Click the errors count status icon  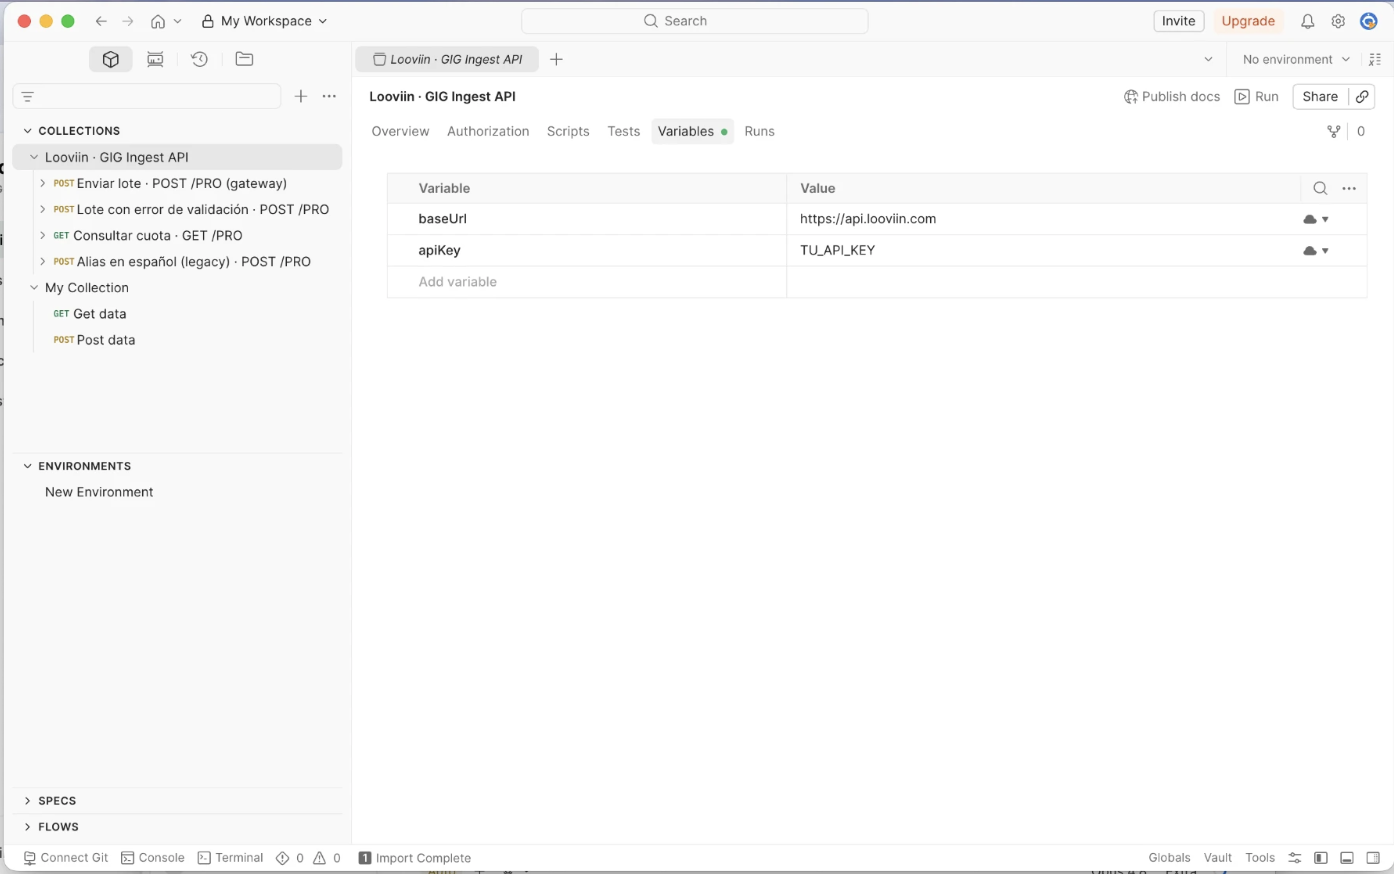coord(289,858)
